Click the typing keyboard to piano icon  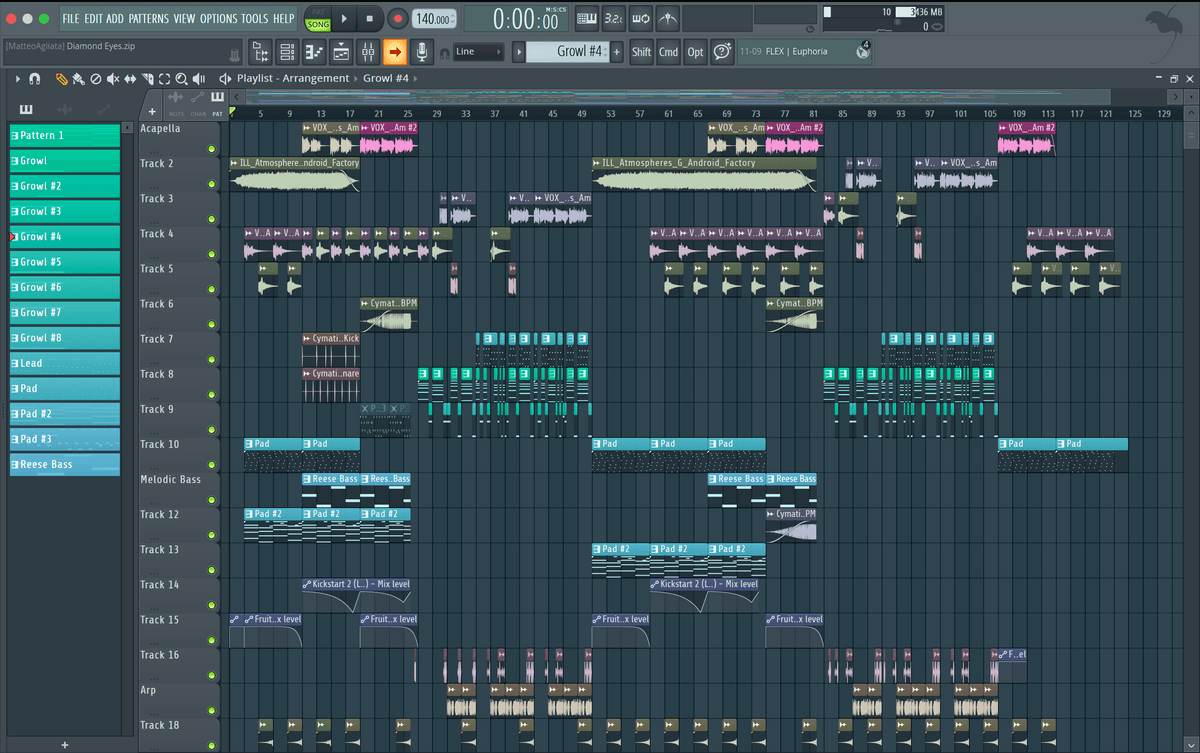[587, 18]
